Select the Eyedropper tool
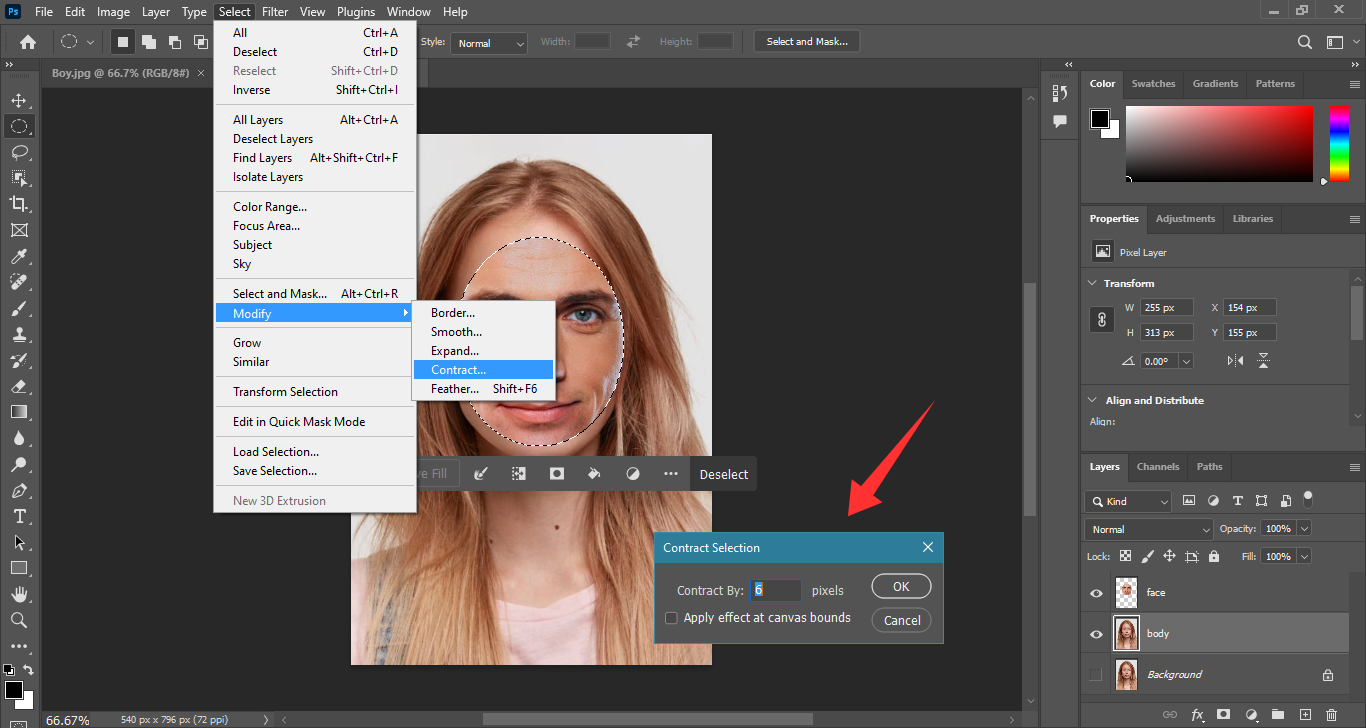 (19, 256)
